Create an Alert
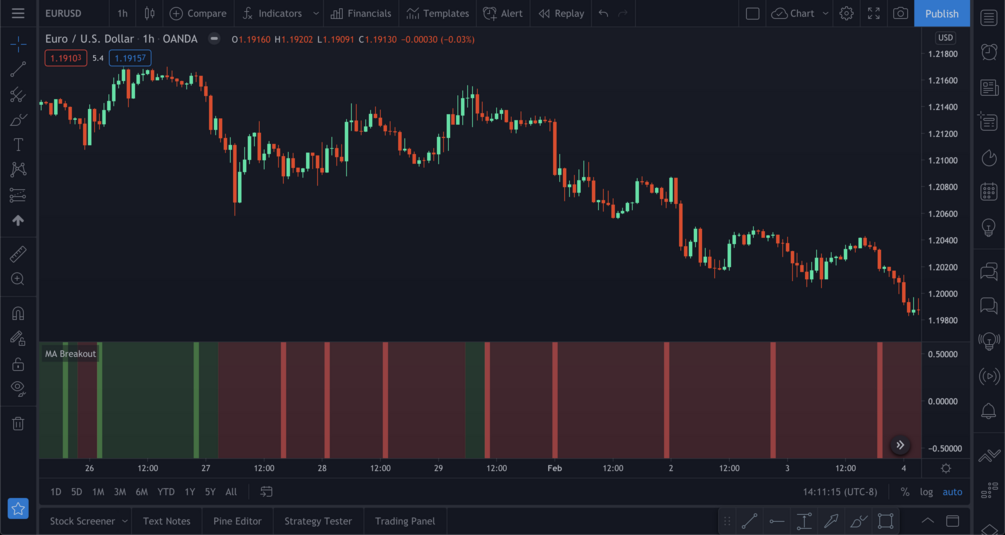Screen dimensions: 1005x535 click(x=503, y=13)
